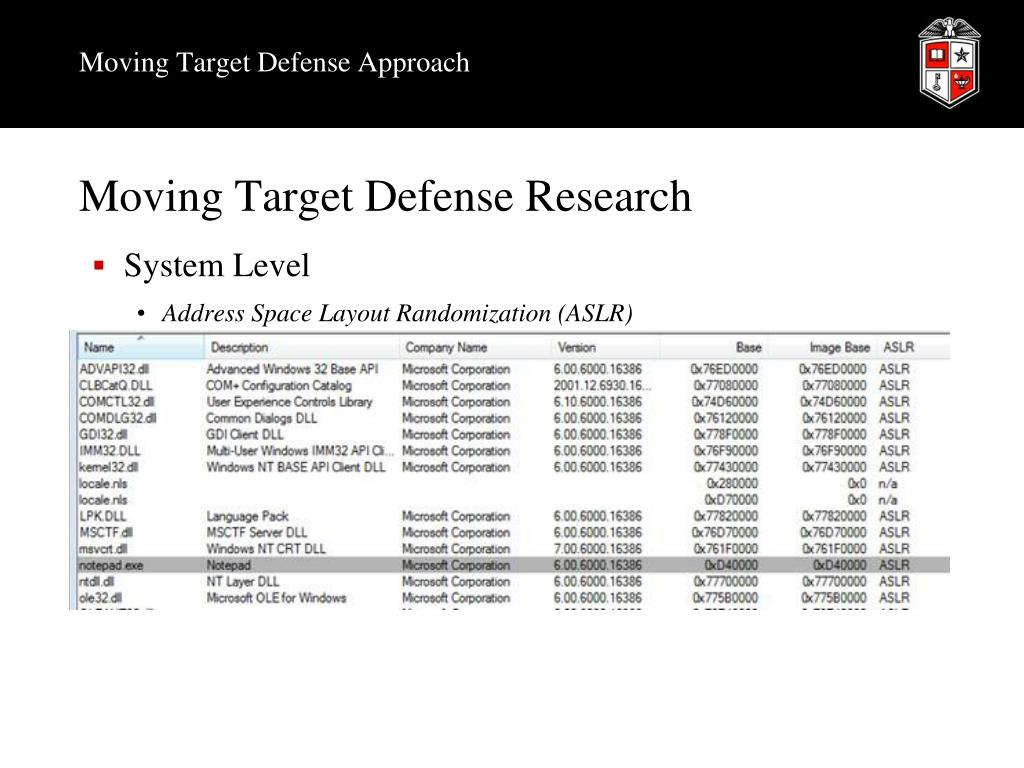Select the highlighted notepad.exe name cell
1024x768 pixels.
[x=110, y=565]
